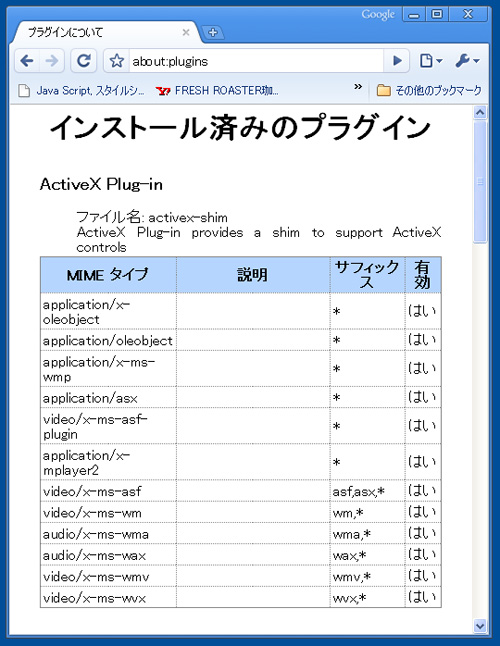Open the page menu icon
The image size is (500, 646).
[430, 61]
